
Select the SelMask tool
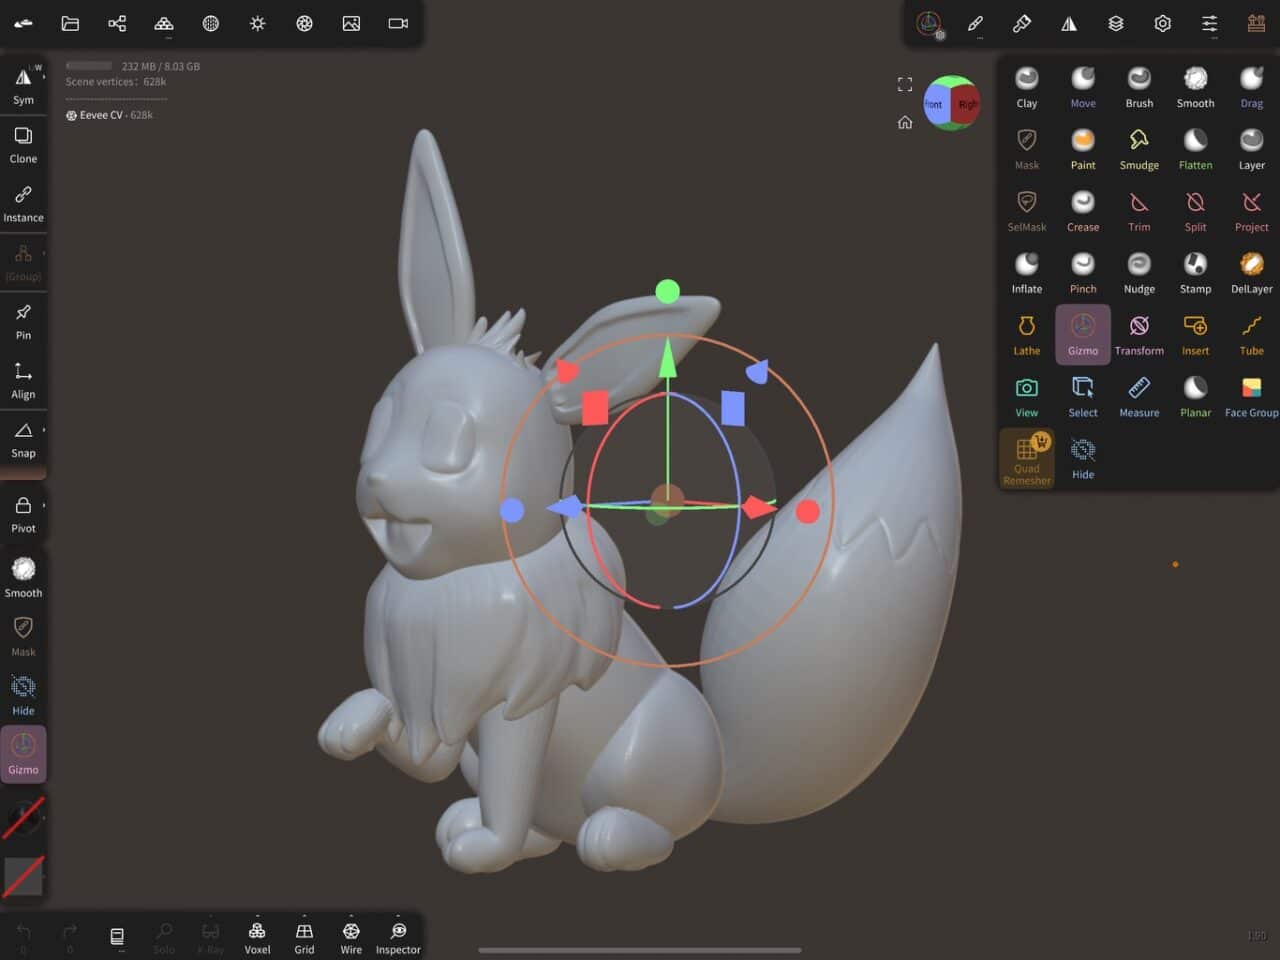coord(1026,211)
